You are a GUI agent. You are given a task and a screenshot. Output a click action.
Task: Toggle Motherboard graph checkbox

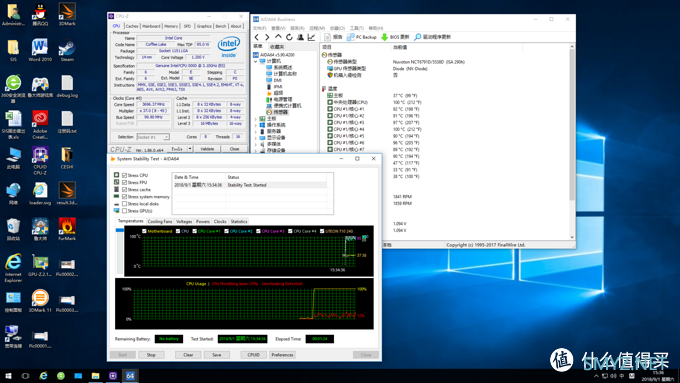click(144, 231)
